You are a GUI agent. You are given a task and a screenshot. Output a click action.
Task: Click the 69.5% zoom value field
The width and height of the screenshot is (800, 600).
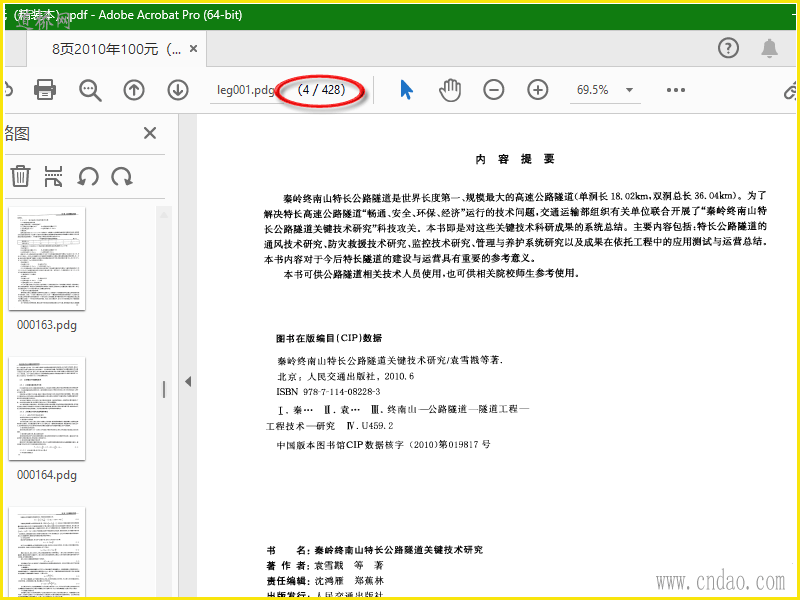[593, 90]
